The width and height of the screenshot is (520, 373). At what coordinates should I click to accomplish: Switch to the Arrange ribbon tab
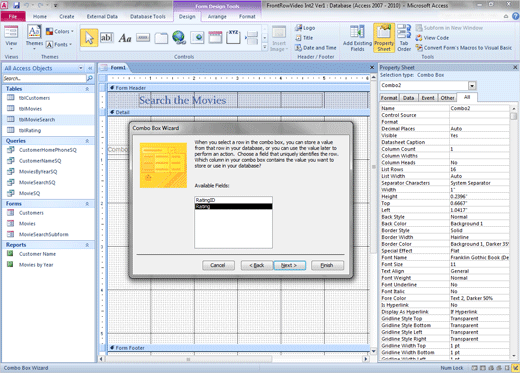[217, 16]
